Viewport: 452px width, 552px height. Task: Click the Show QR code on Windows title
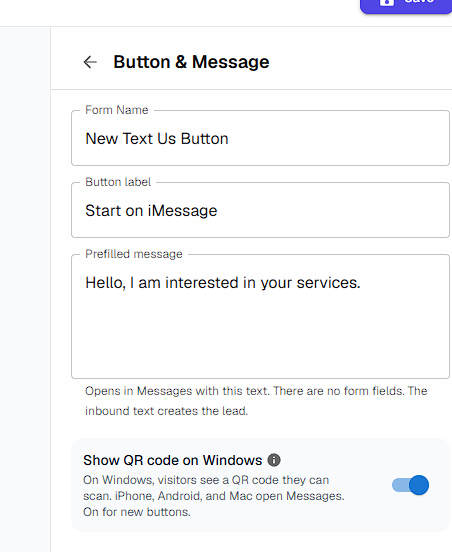tap(172, 460)
